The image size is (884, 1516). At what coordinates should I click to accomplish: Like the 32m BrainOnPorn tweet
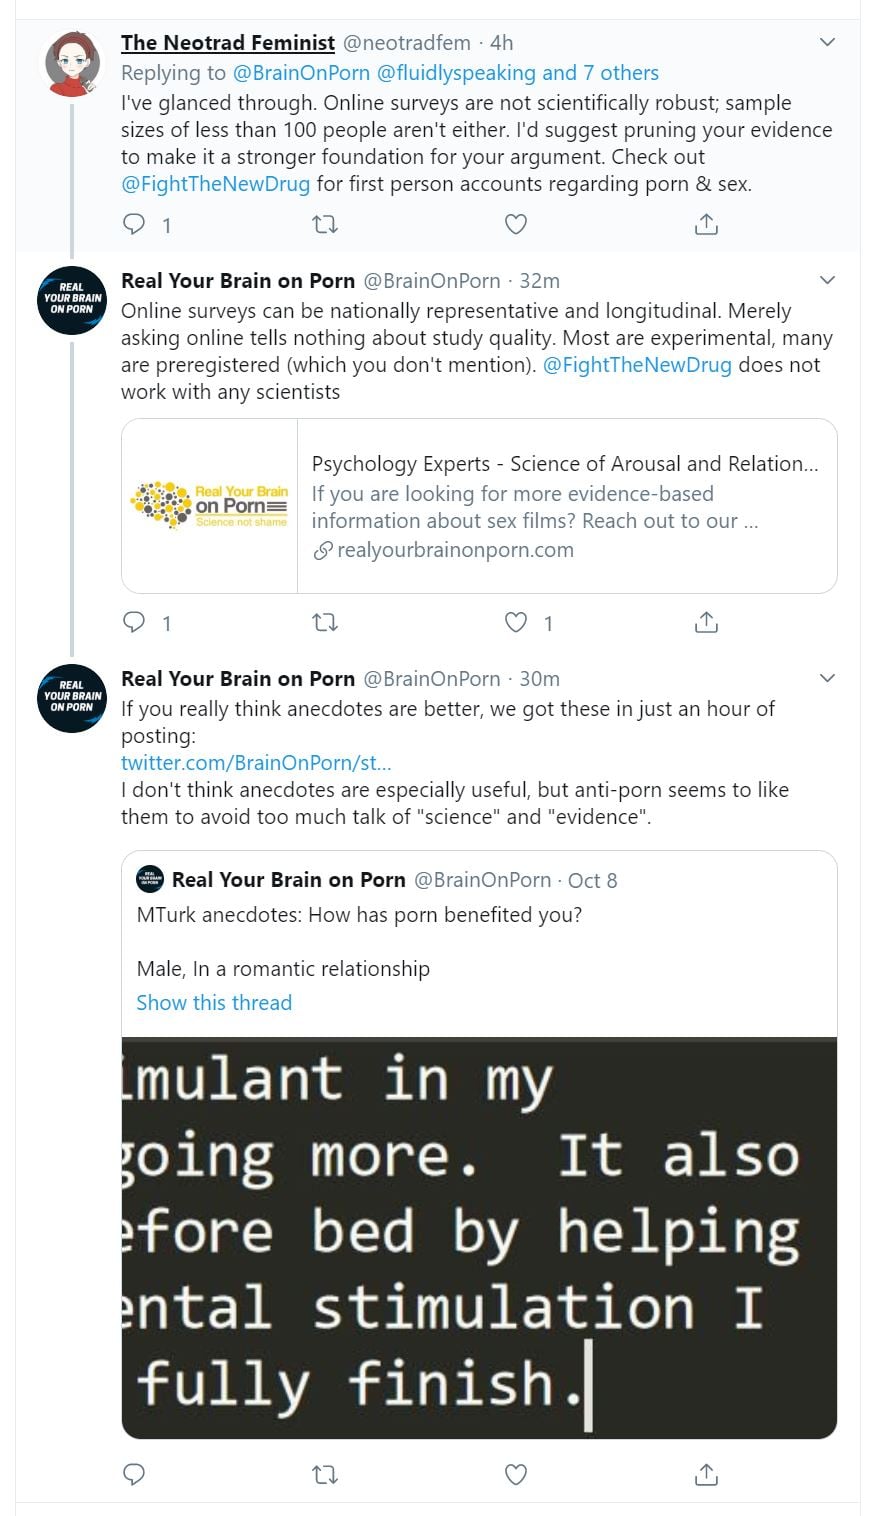click(515, 623)
